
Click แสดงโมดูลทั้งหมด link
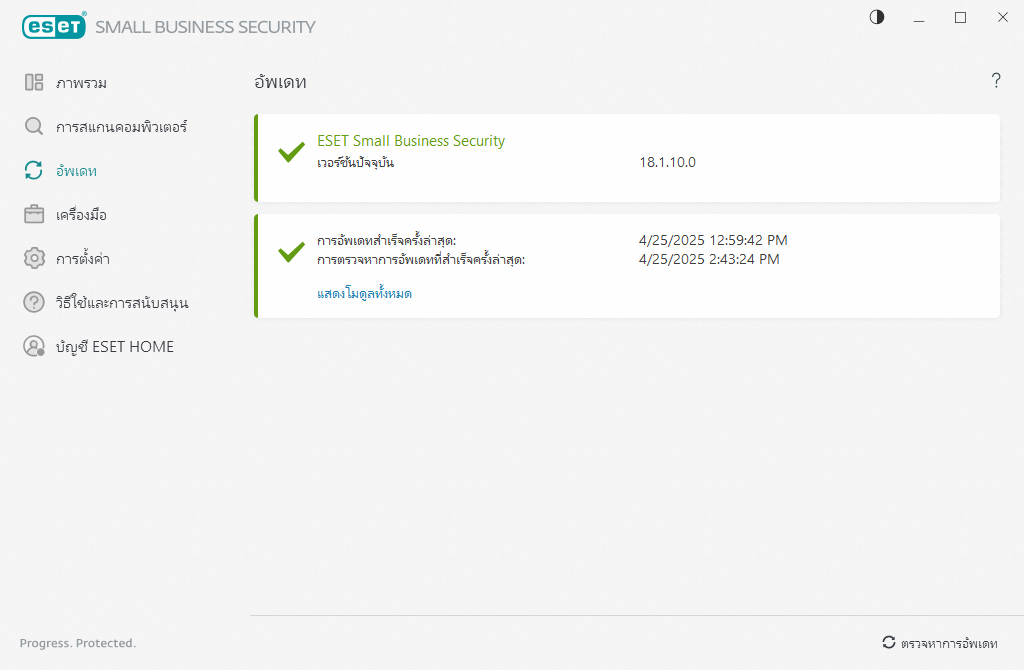[x=364, y=294]
